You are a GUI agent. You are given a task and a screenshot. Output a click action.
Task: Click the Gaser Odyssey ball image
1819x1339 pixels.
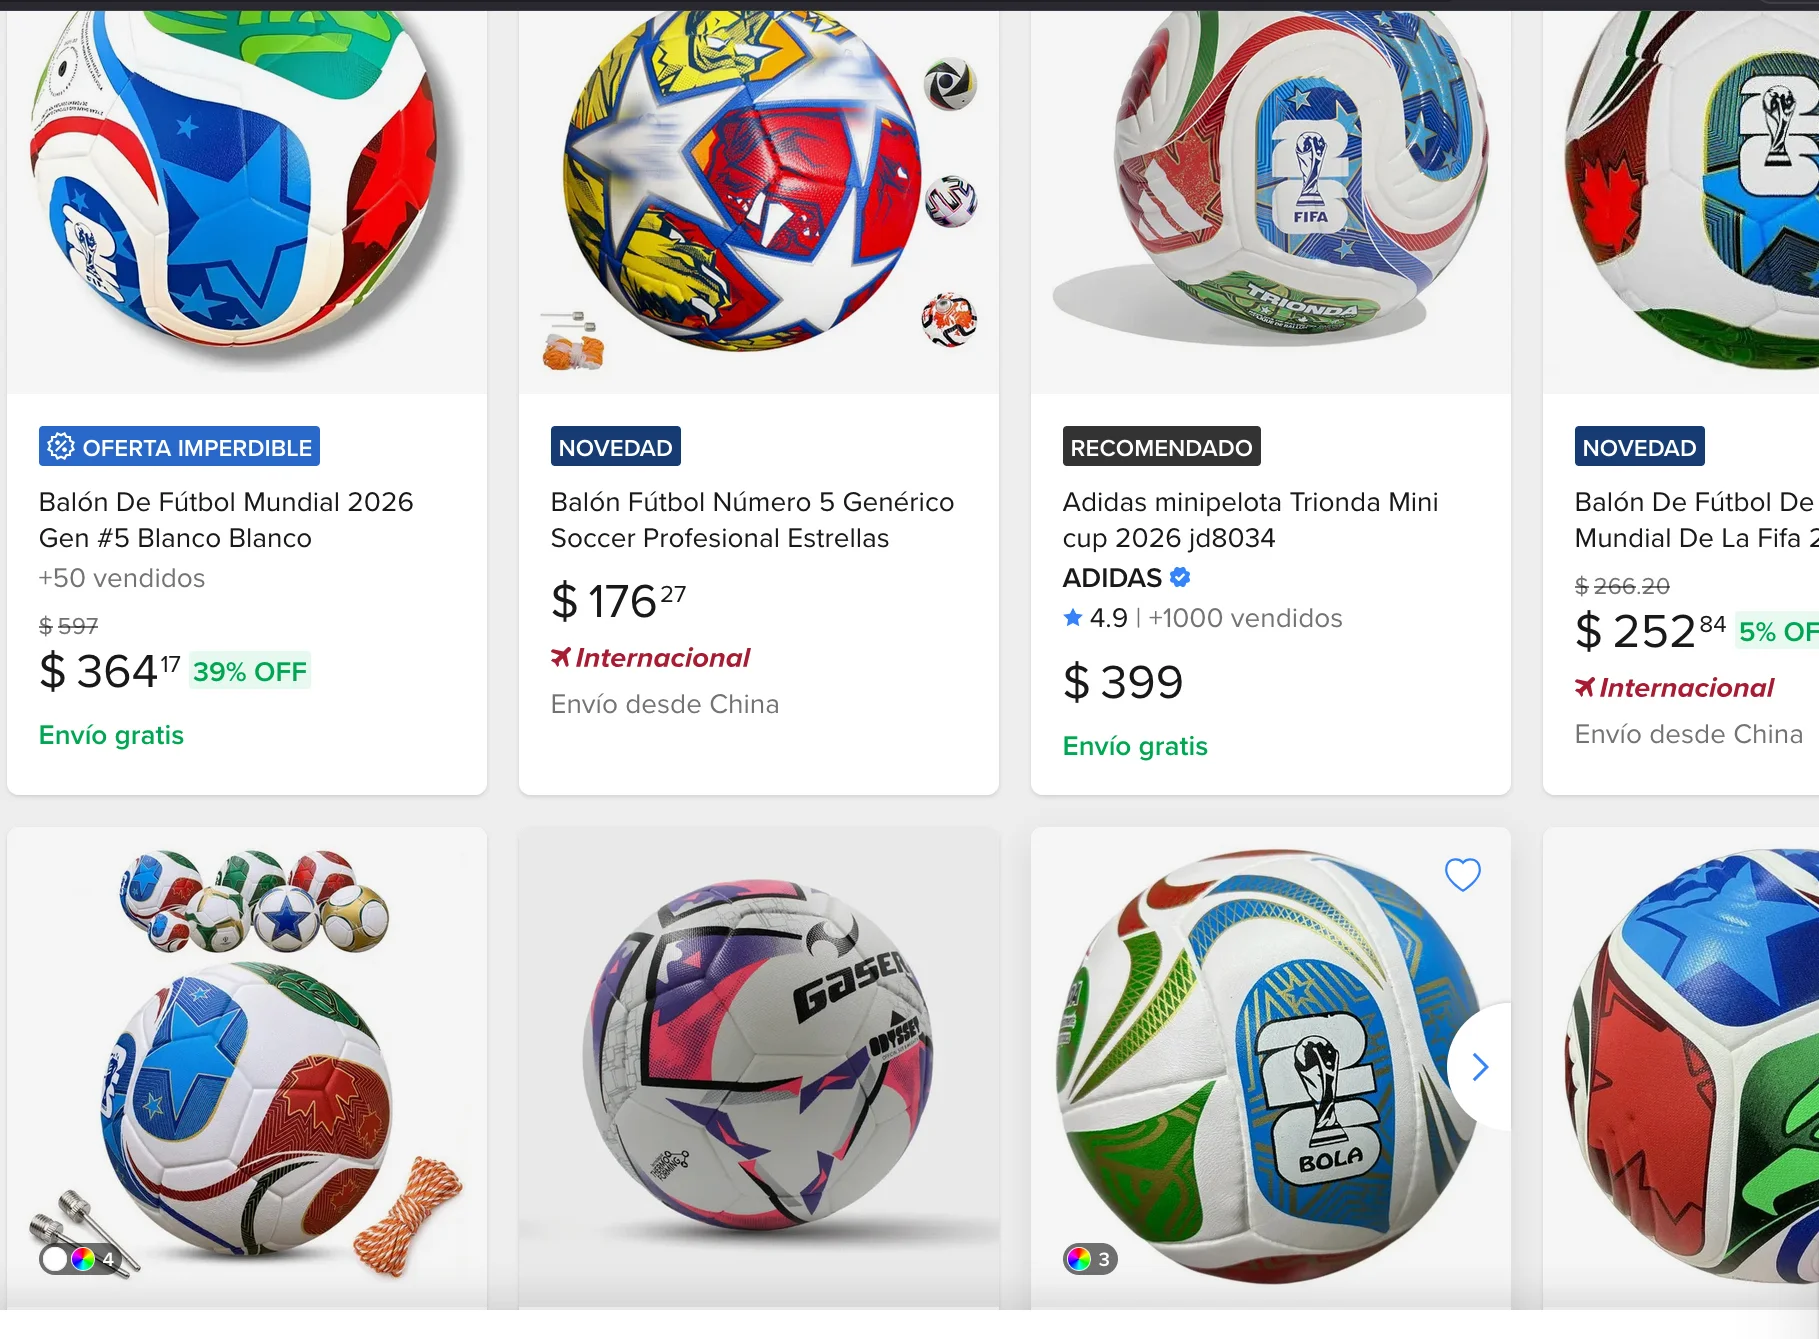pyautogui.click(x=760, y=1060)
